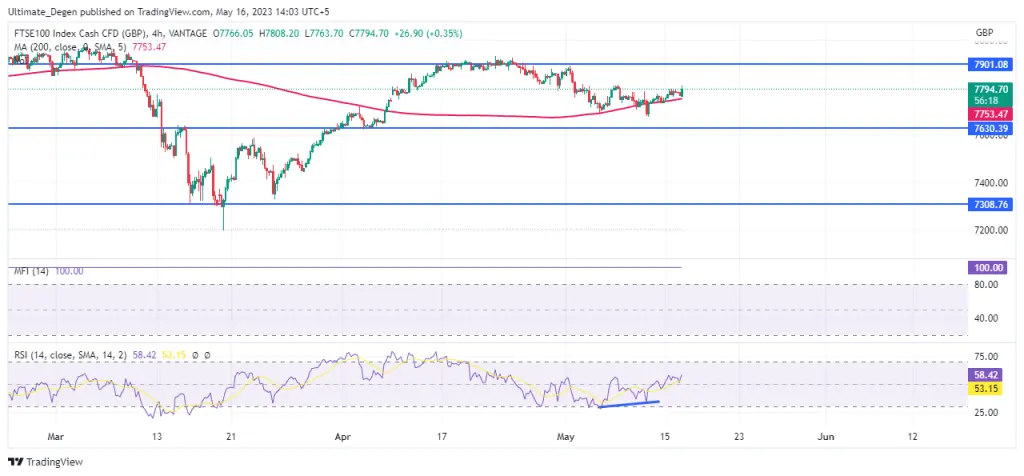Click the 7200.00 price axis value
The width and height of the screenshot is (1024, 476).
[x=990, y=230]
